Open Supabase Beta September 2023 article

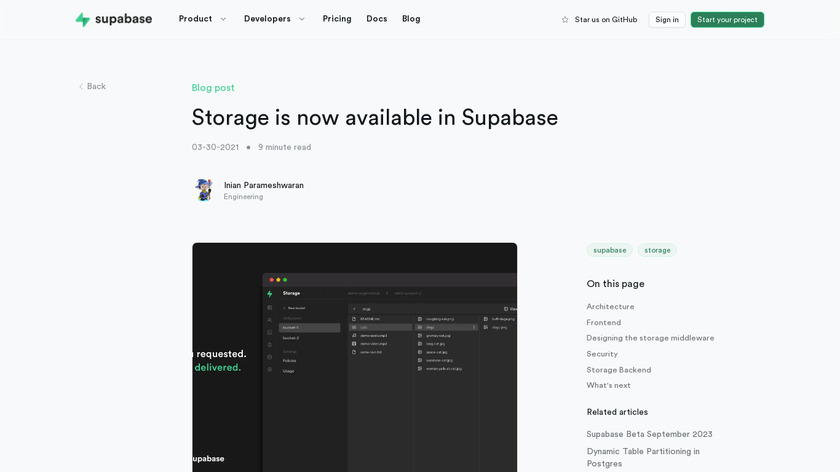click(x=649, y=434)
